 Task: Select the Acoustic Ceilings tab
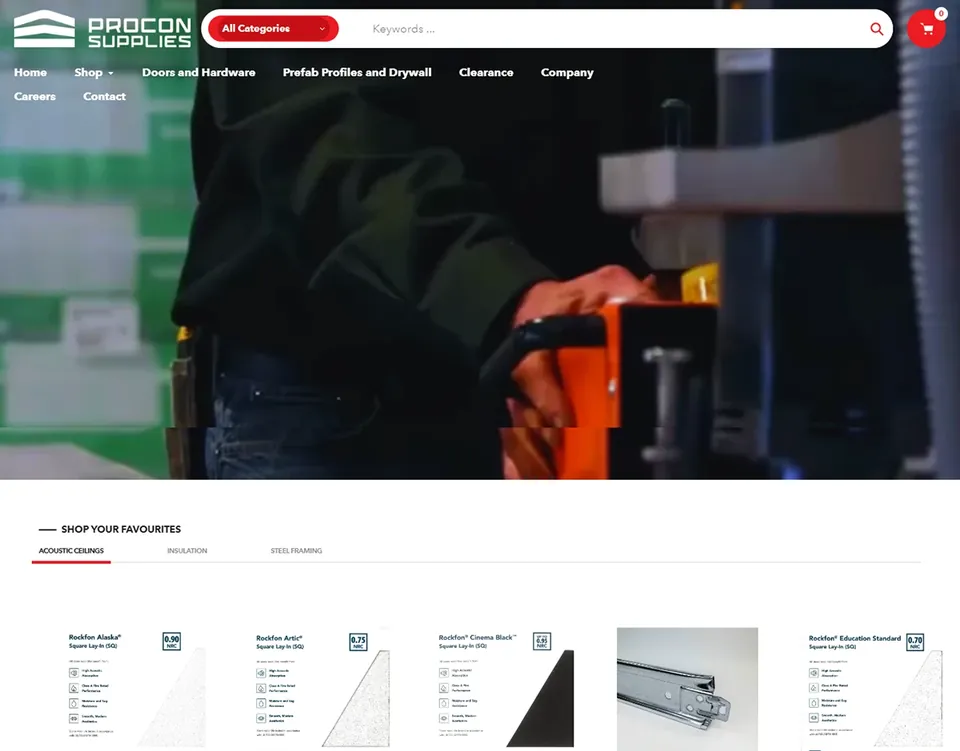pos(71,551)
